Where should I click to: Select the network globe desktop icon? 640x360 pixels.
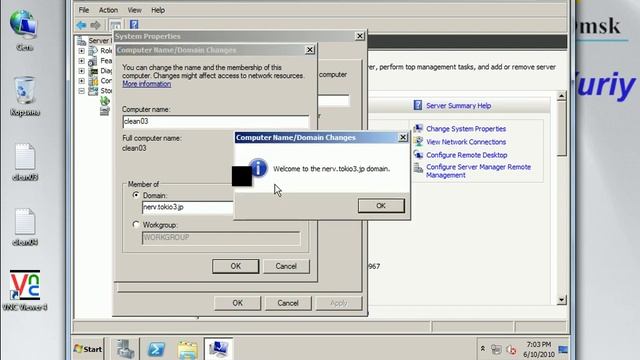[24, 31]
